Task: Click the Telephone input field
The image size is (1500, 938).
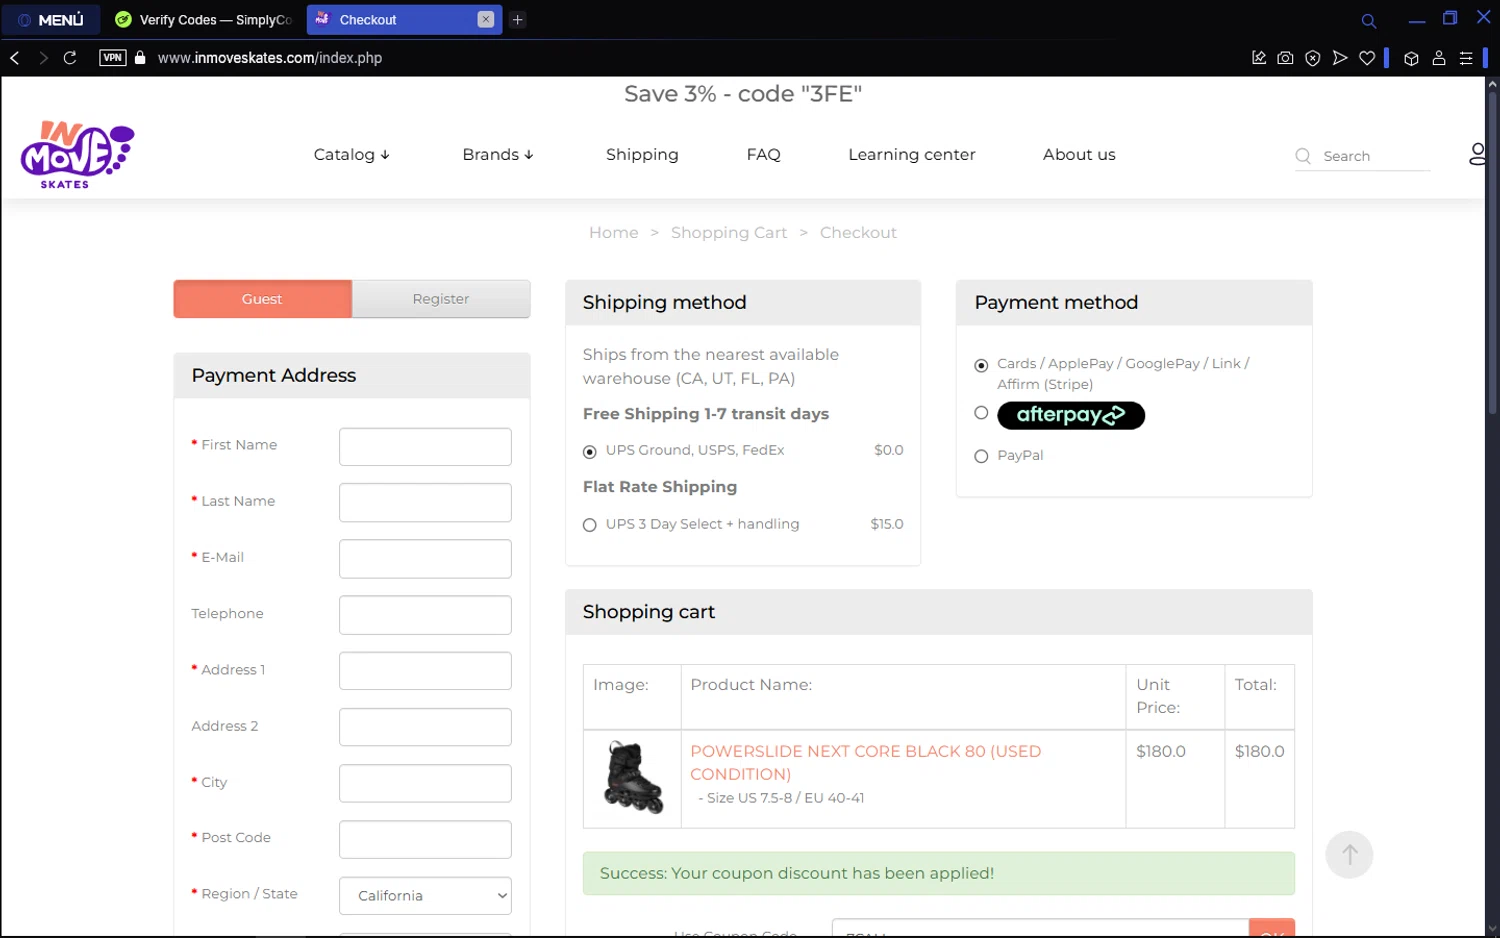Action: click(x=425, y=615)
